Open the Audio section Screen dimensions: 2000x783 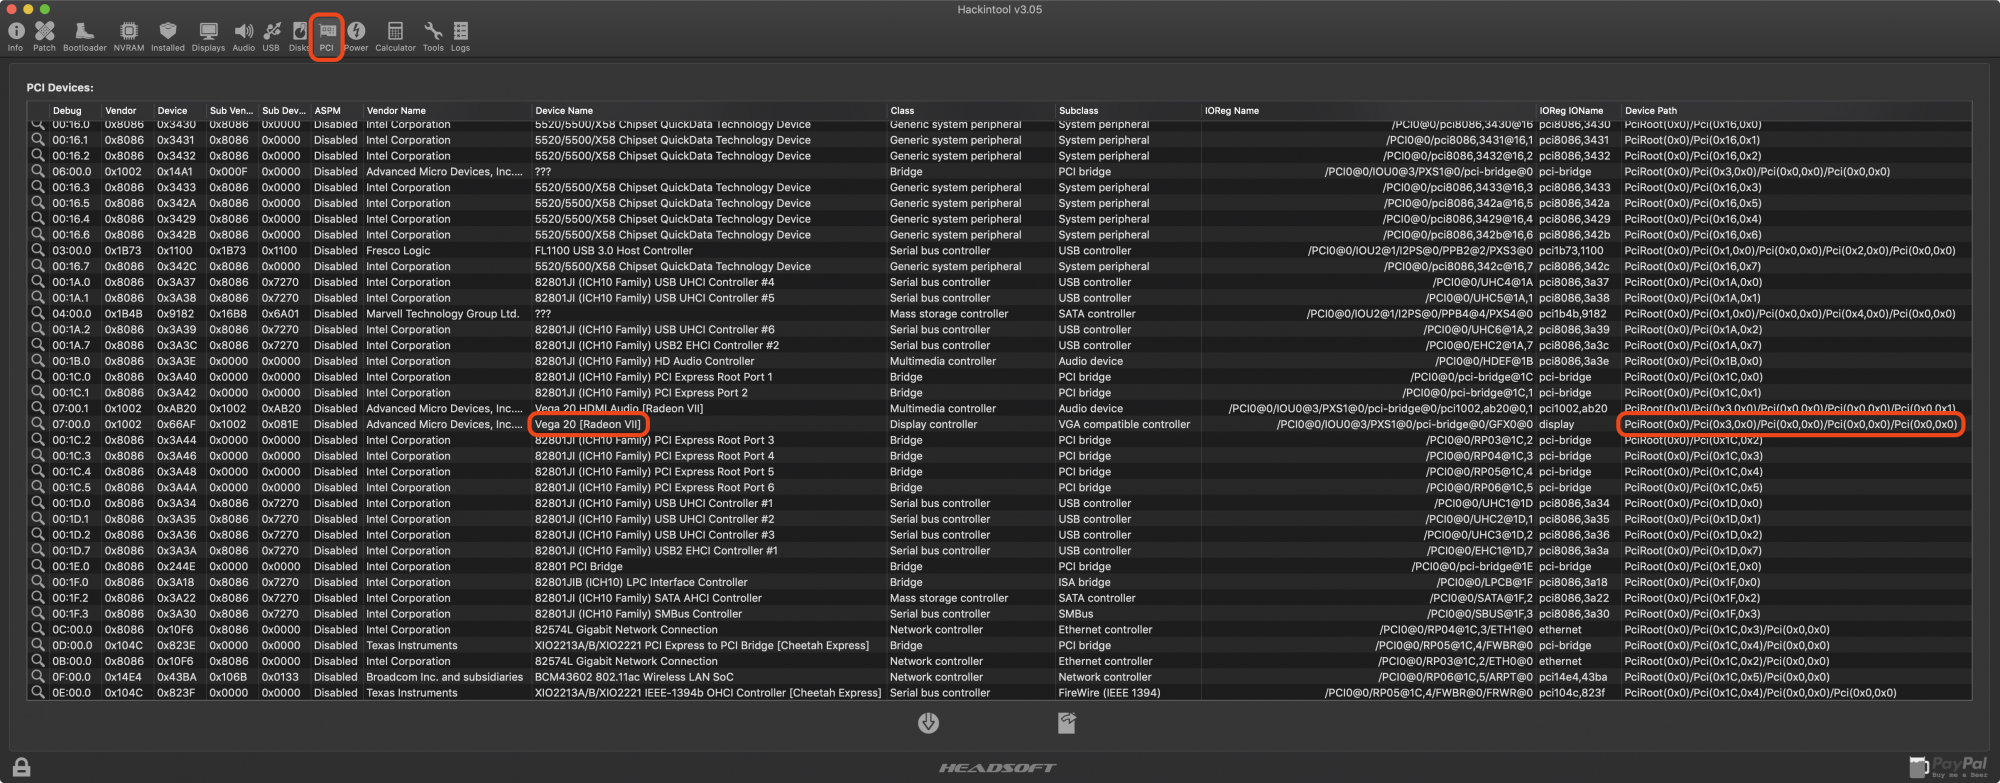[x=244, y=37]
